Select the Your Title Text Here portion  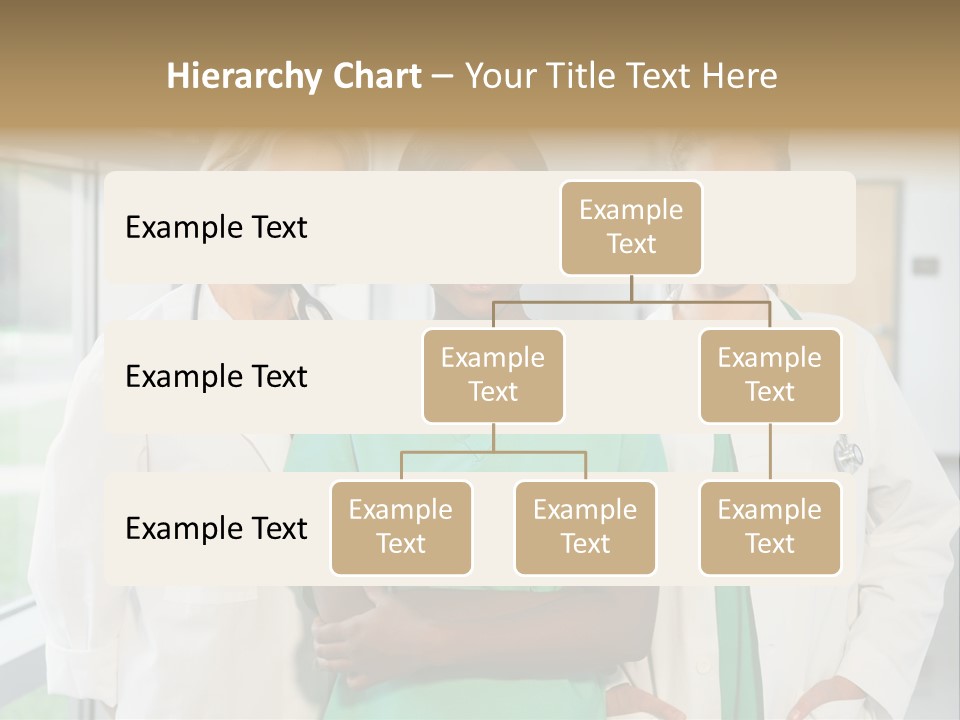621,75
